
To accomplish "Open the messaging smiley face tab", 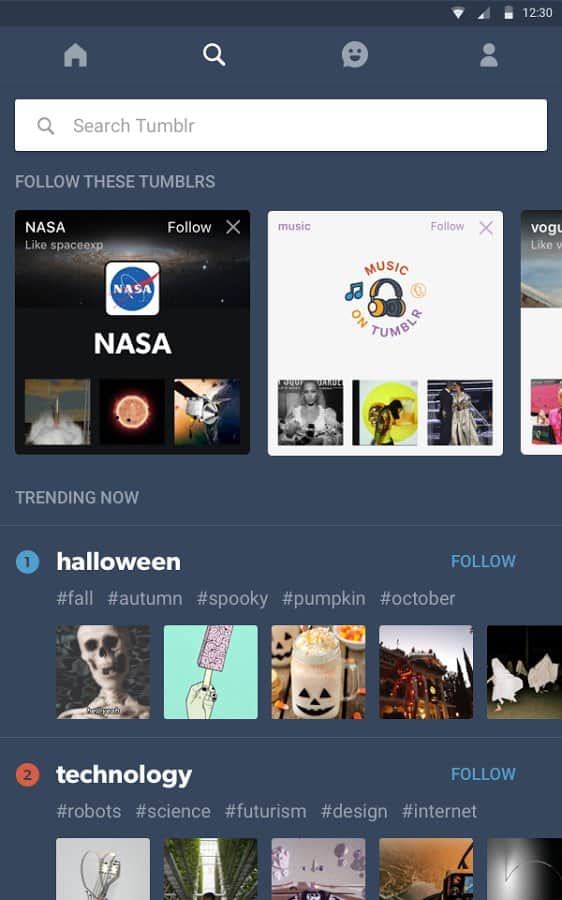I will 355,55.
